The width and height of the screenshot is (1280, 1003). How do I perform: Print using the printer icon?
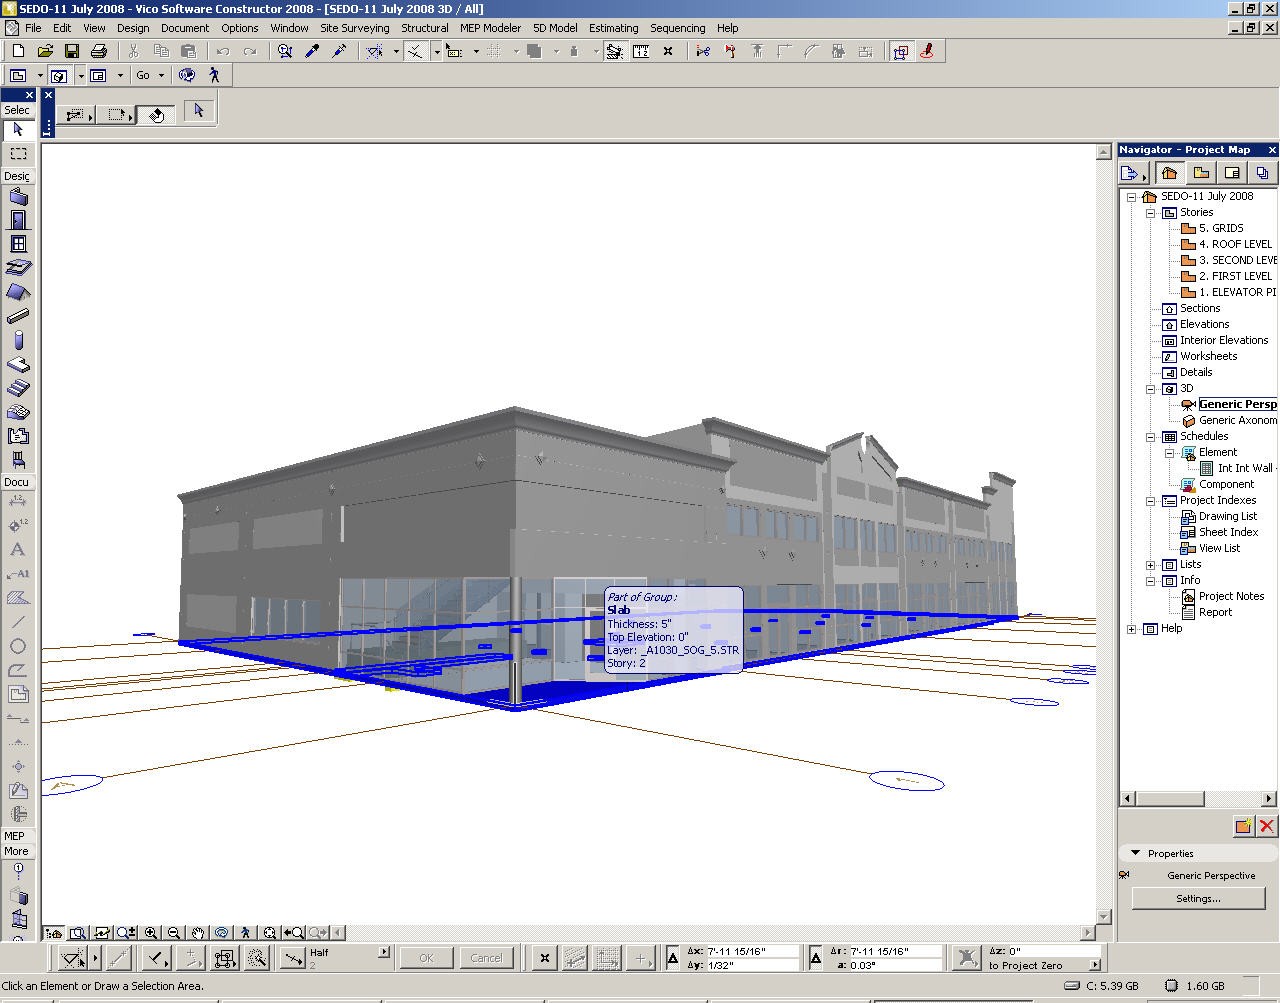click(x=98, y=51)
